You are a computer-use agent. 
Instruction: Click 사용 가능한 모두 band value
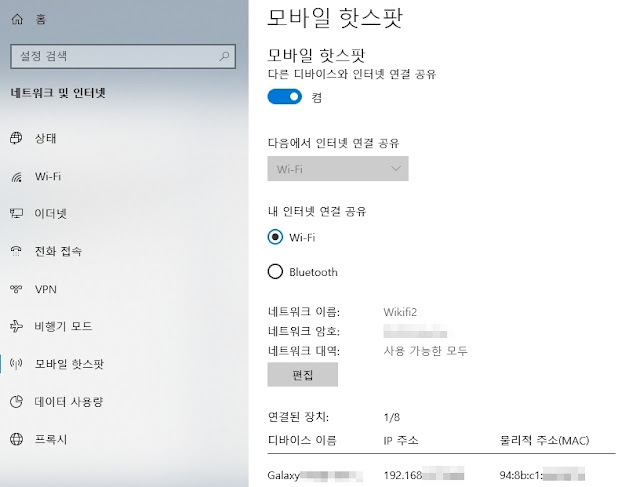click(x=425, y=351)
